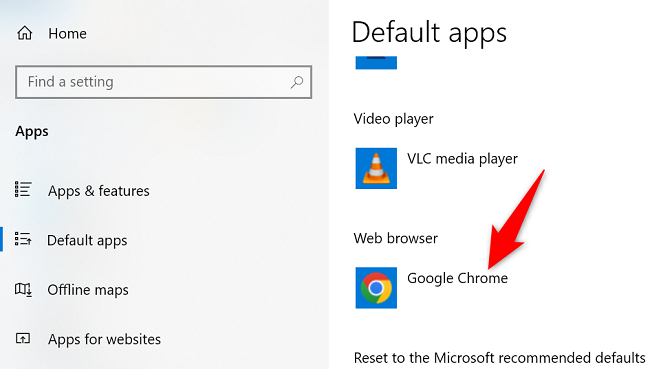This screenshot has height=369, width=650.
Task: Open Apps for websites section
Action: pos(104,339)
